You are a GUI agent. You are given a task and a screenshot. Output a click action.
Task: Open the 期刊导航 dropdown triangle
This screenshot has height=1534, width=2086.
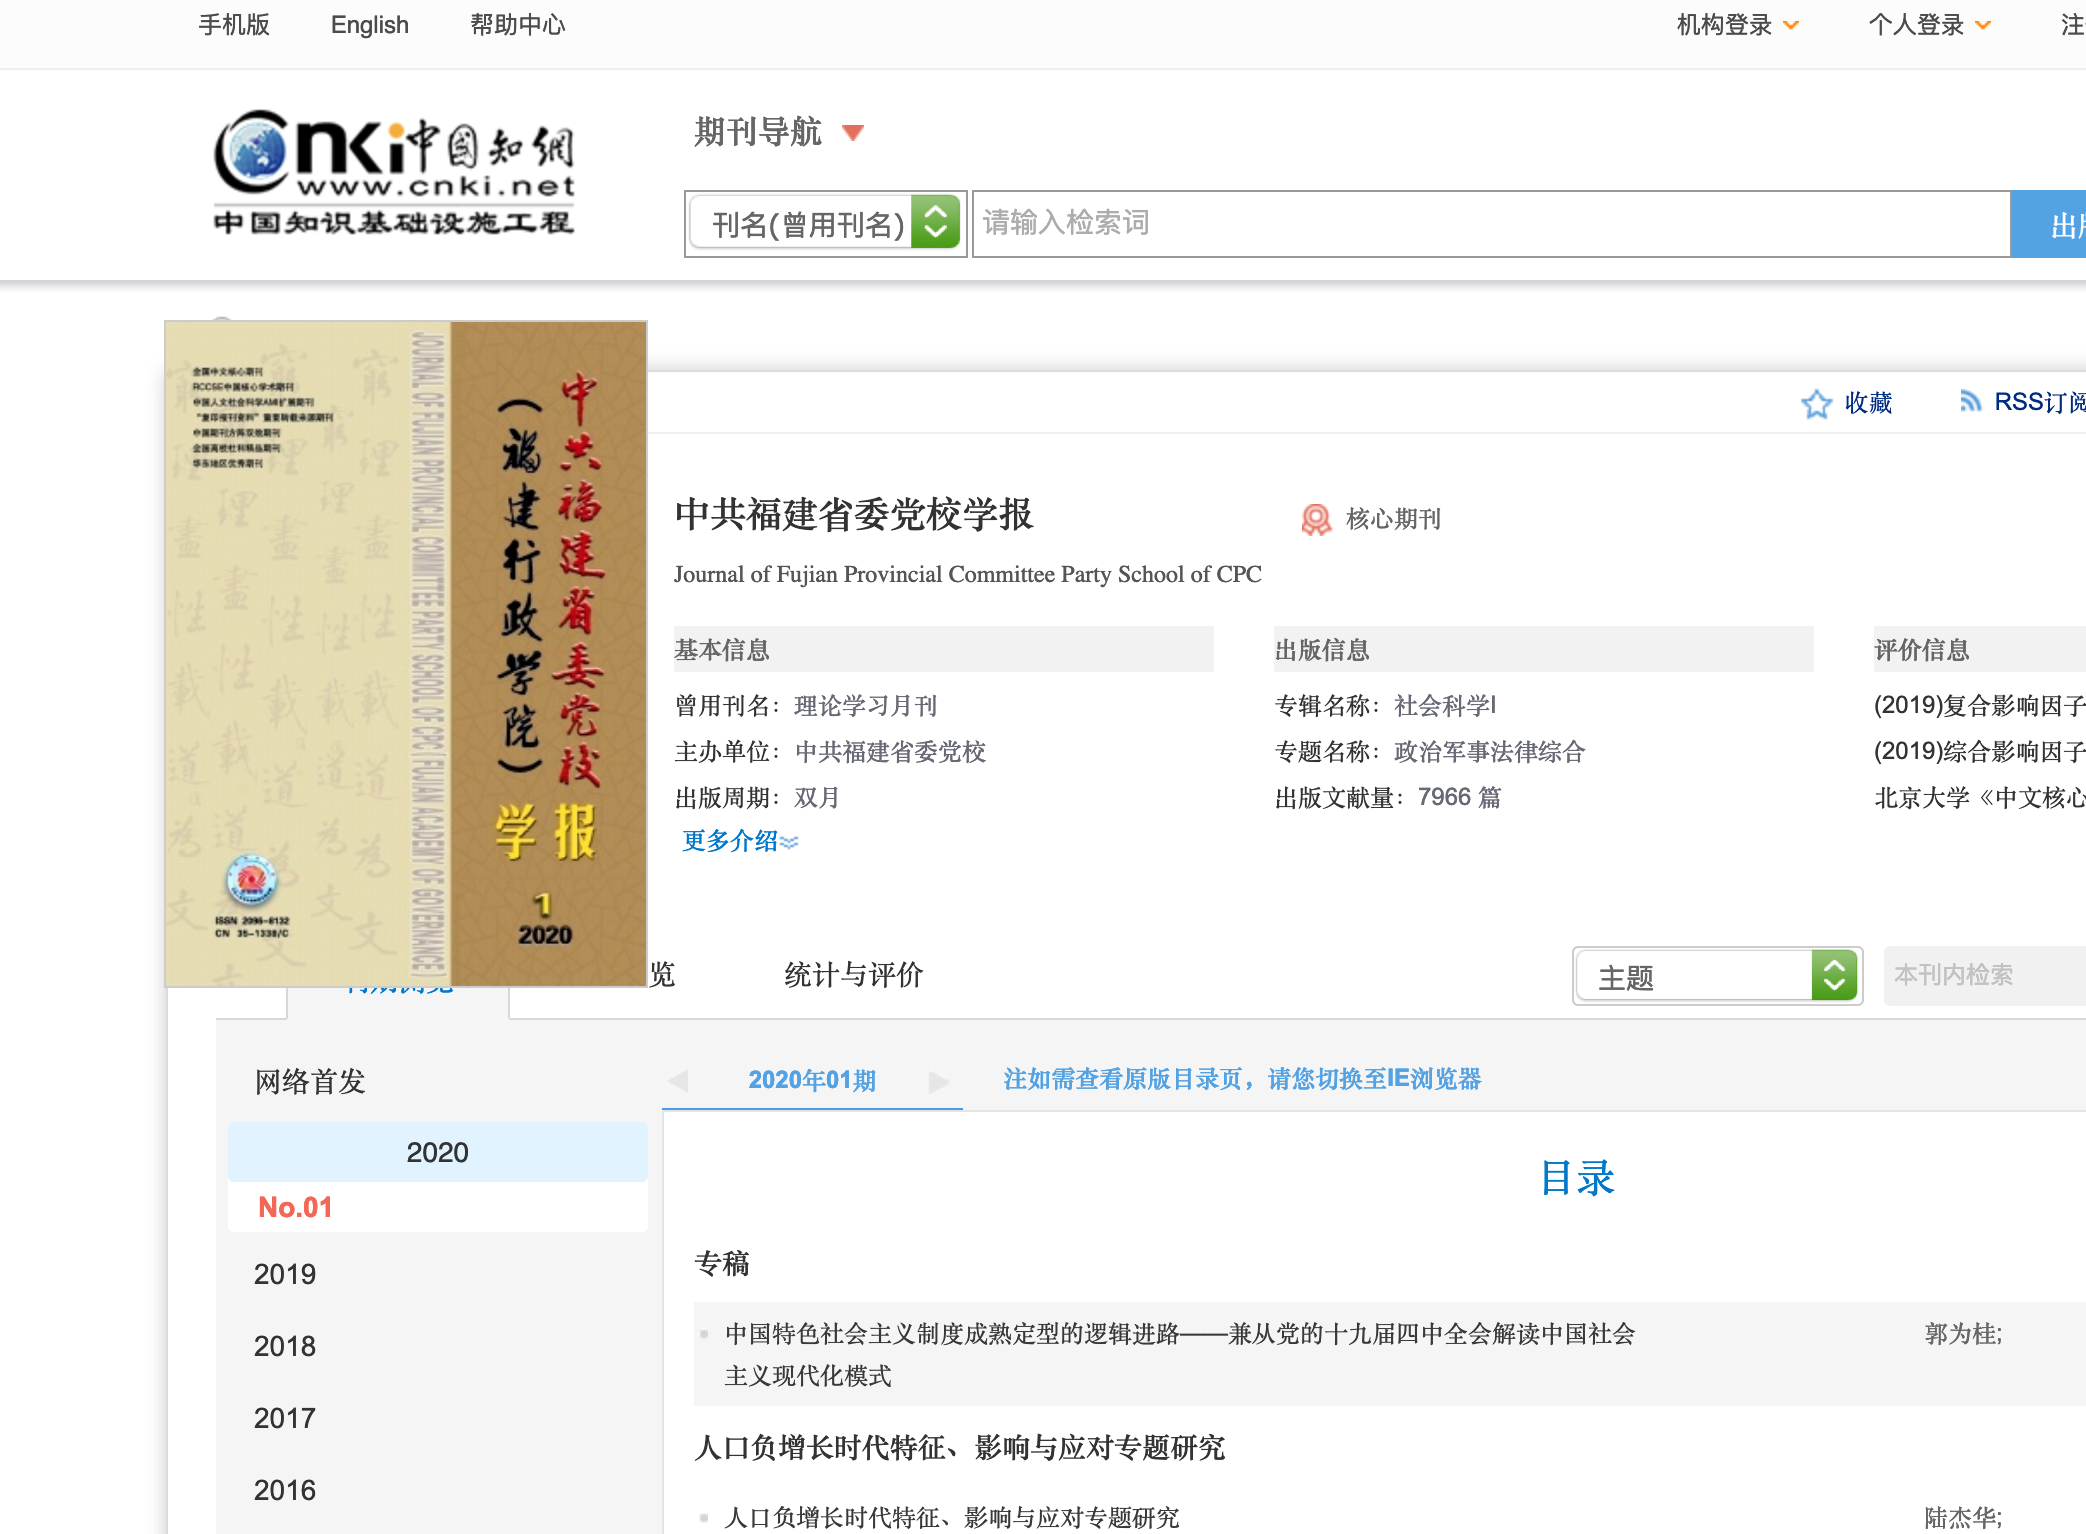(853, 132)
